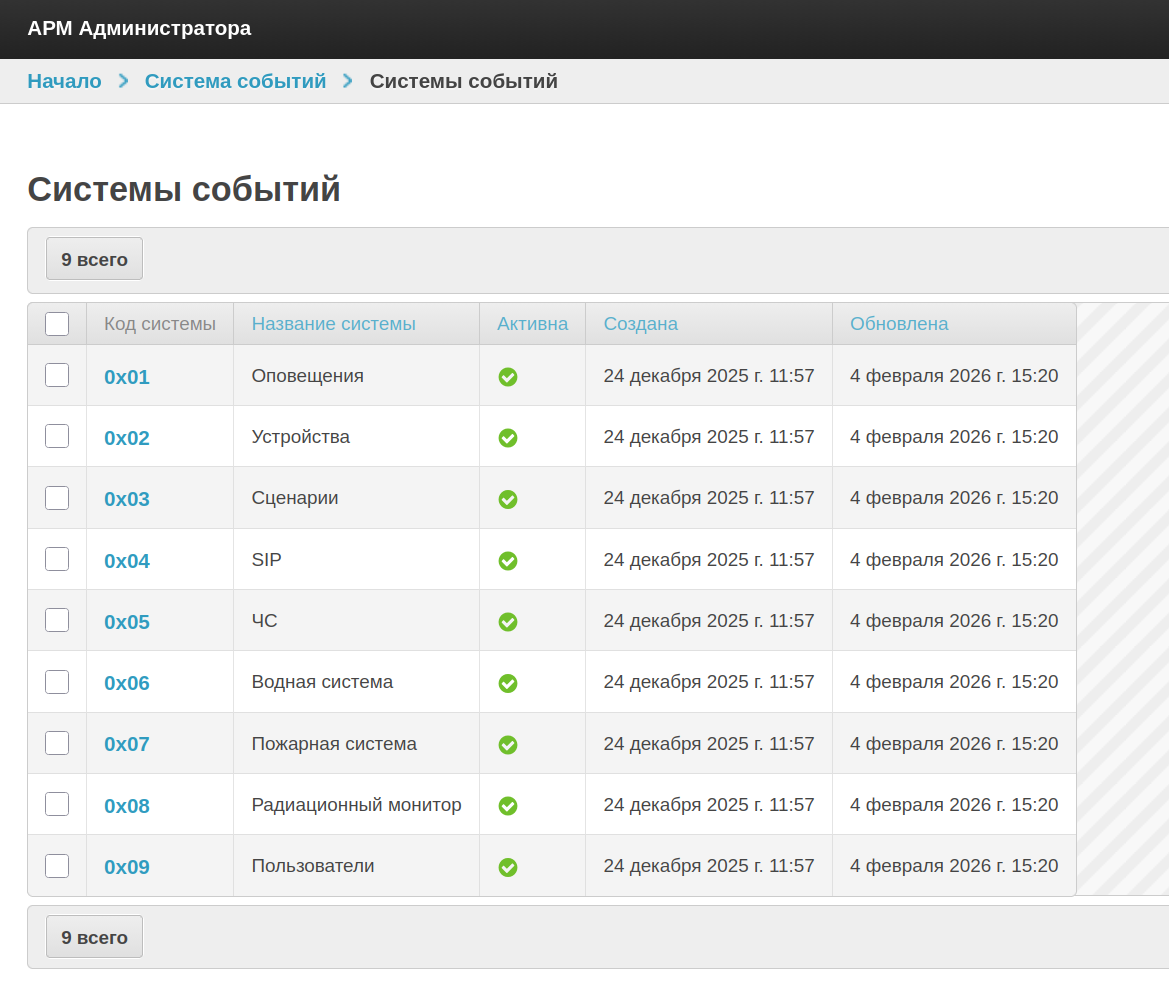Go to Начало breadcrumb link

64,81
